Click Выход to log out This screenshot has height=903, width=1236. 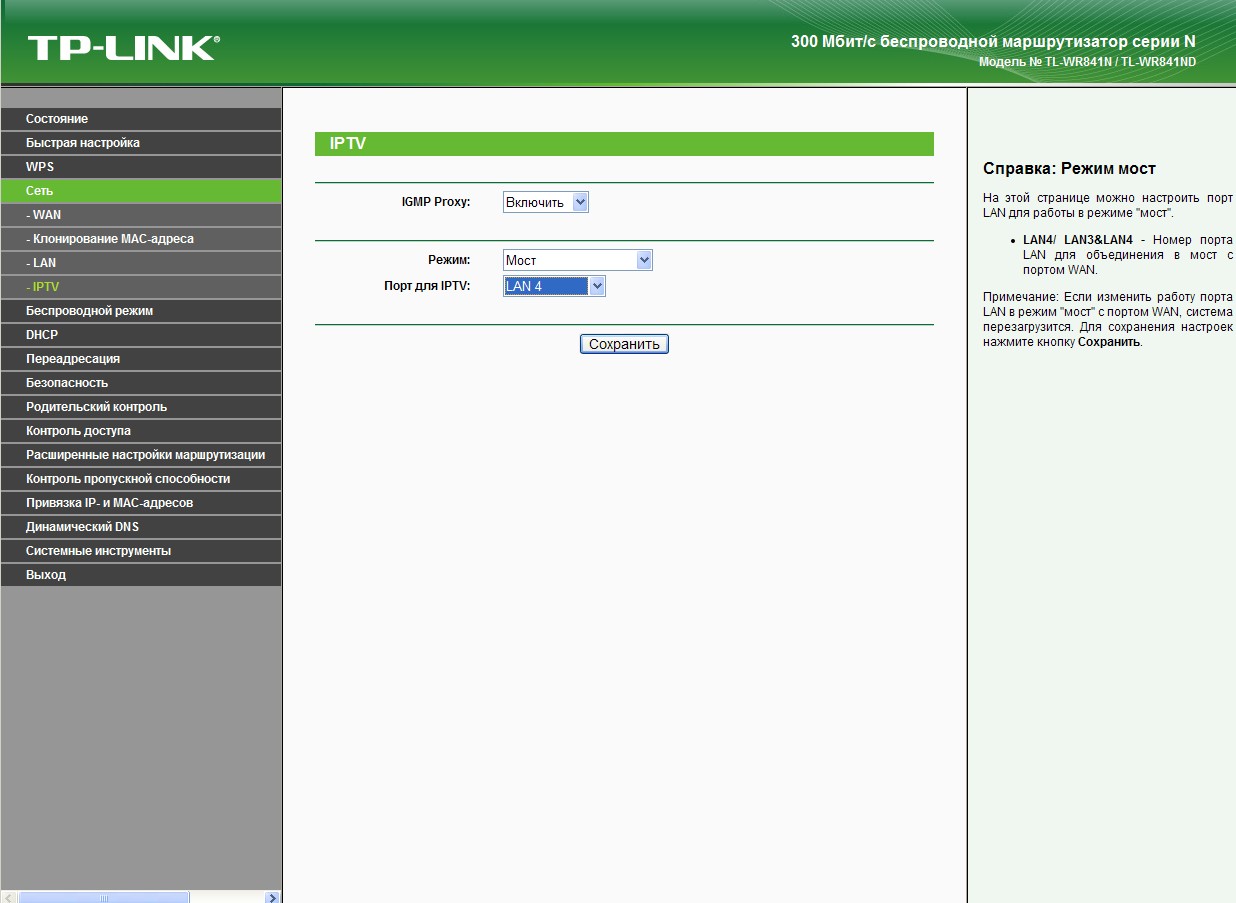140,575
